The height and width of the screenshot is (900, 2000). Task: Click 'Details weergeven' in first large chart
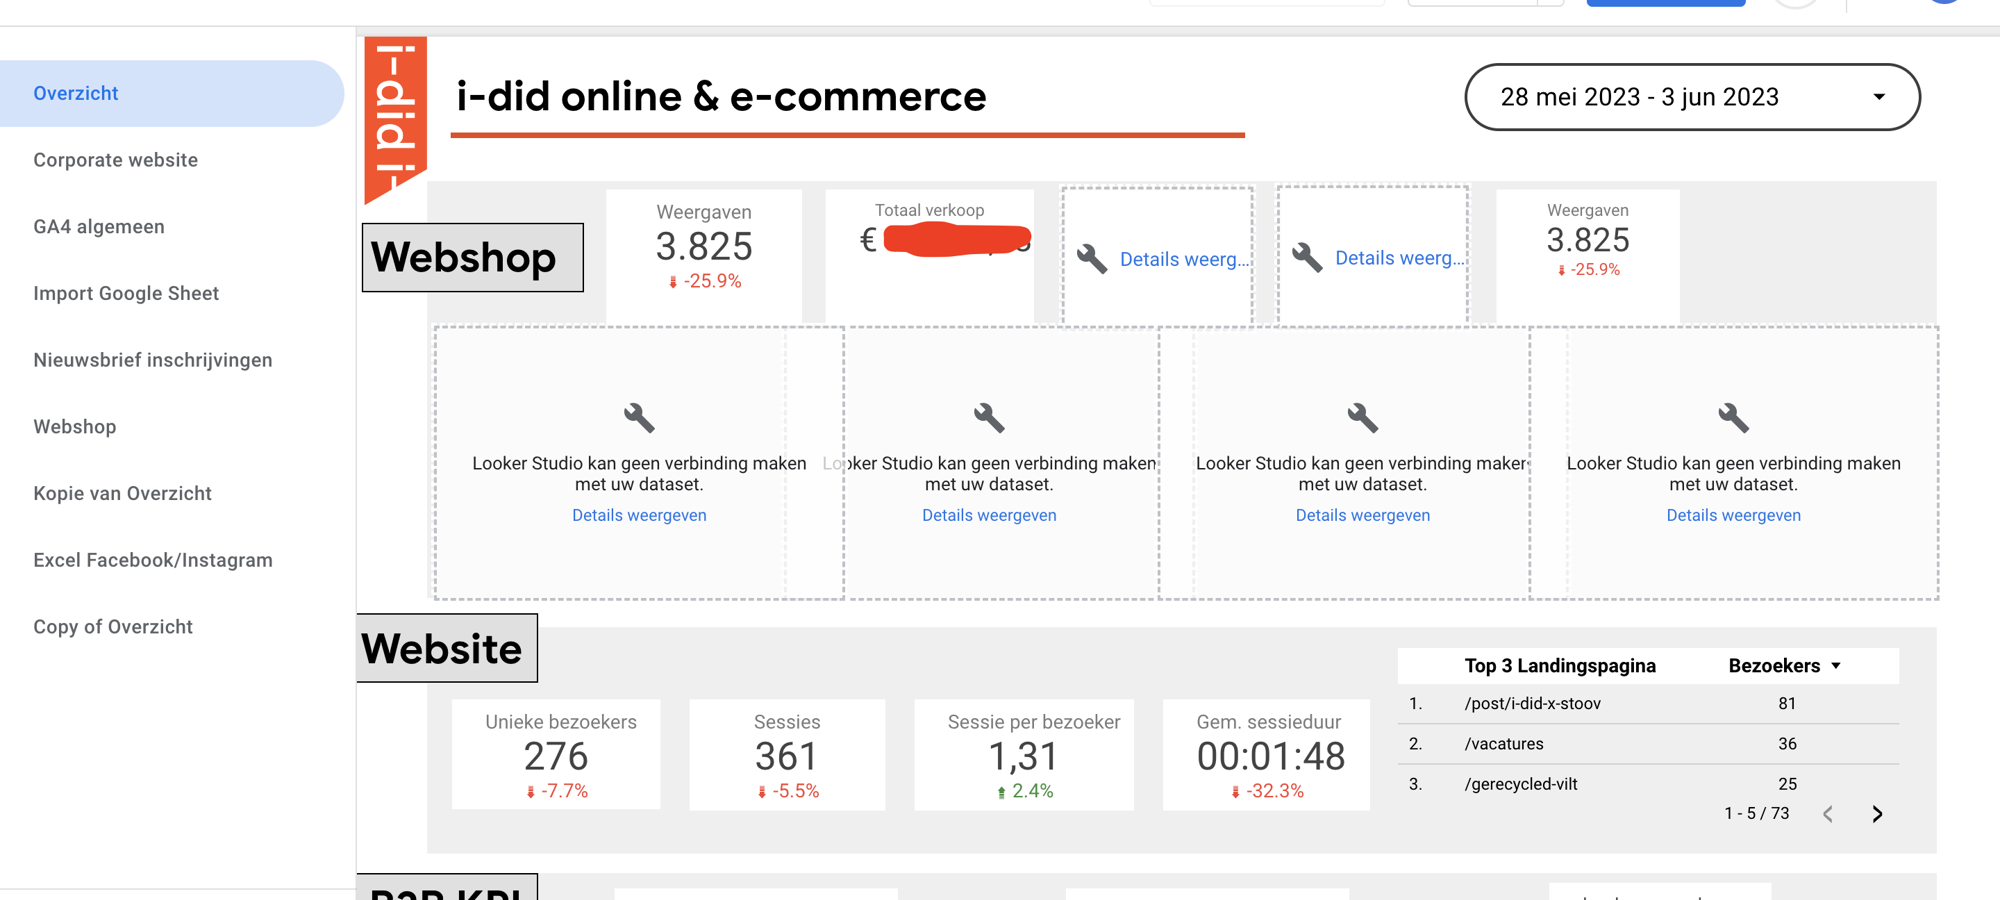(x=639, y=515)
